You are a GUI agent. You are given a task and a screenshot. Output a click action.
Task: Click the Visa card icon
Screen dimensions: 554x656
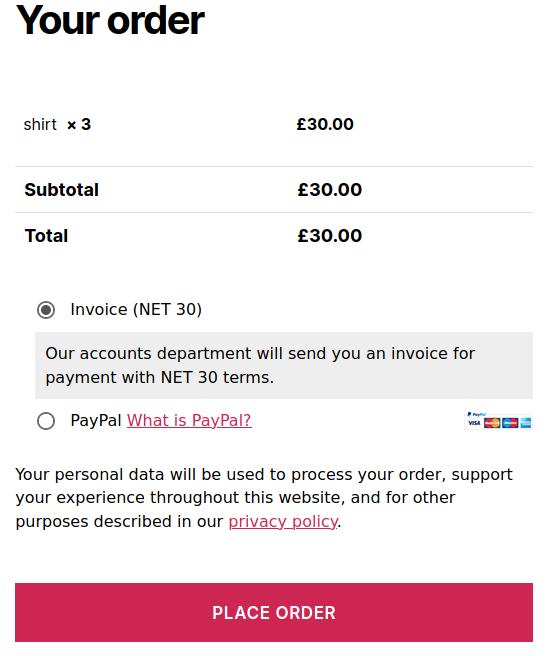pyautogui.click(x=474, y=423)
